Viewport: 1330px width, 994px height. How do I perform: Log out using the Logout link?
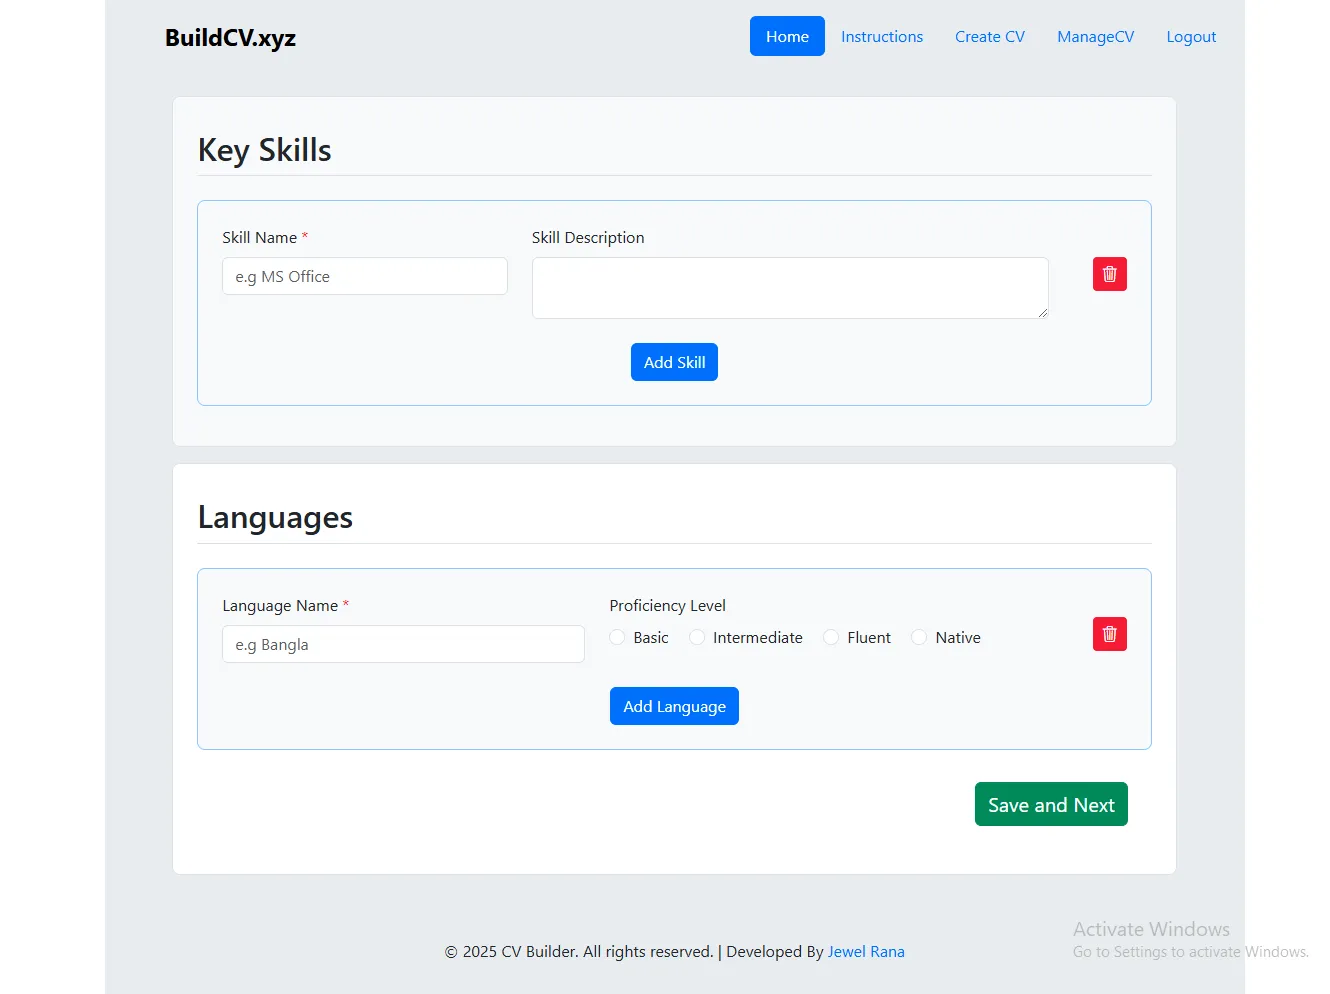tap(1191, 37)
